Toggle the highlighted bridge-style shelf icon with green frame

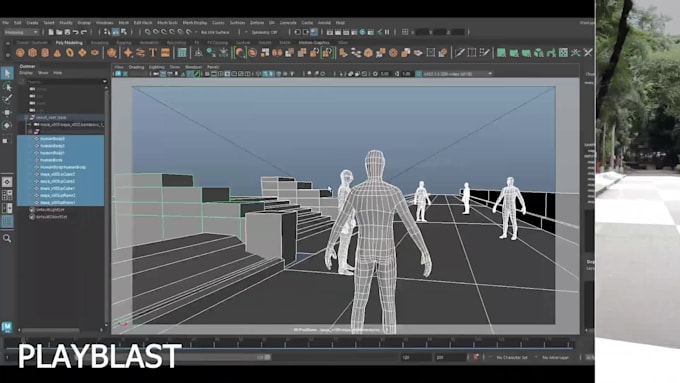[327, 53]
